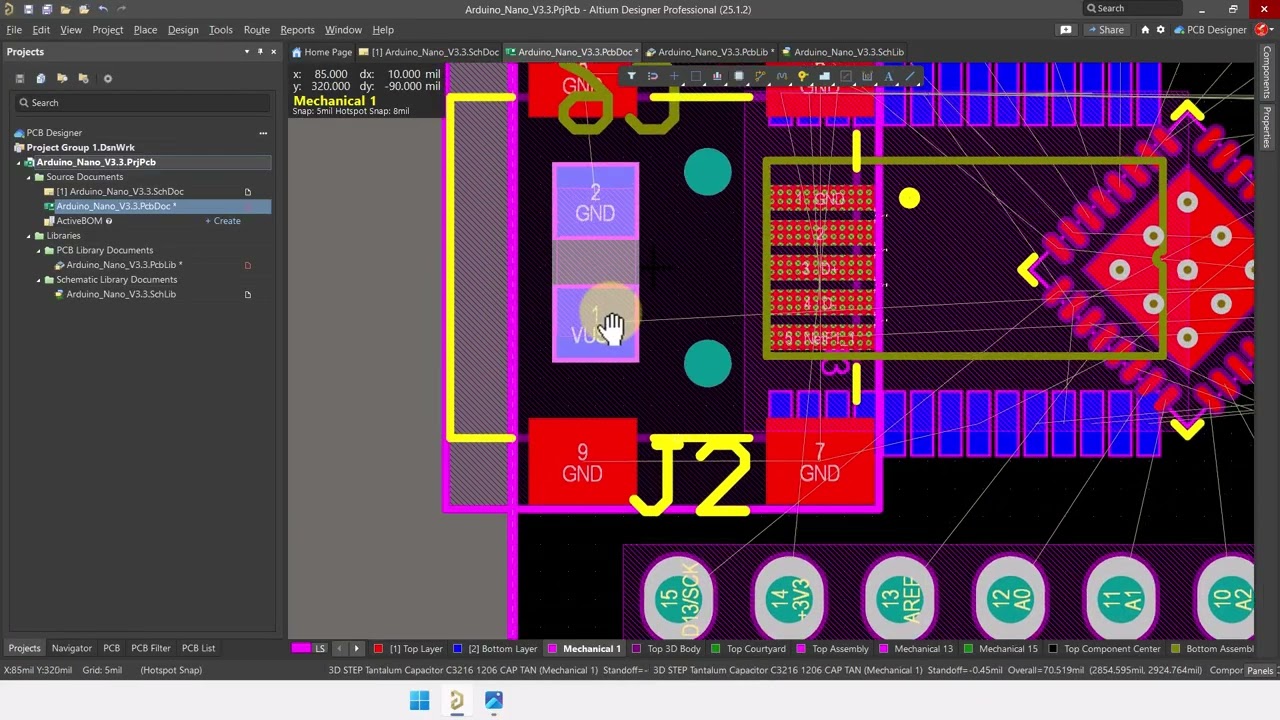Open the Windows Start button on the taskbar
The image size is (1280, 720).
419,701
